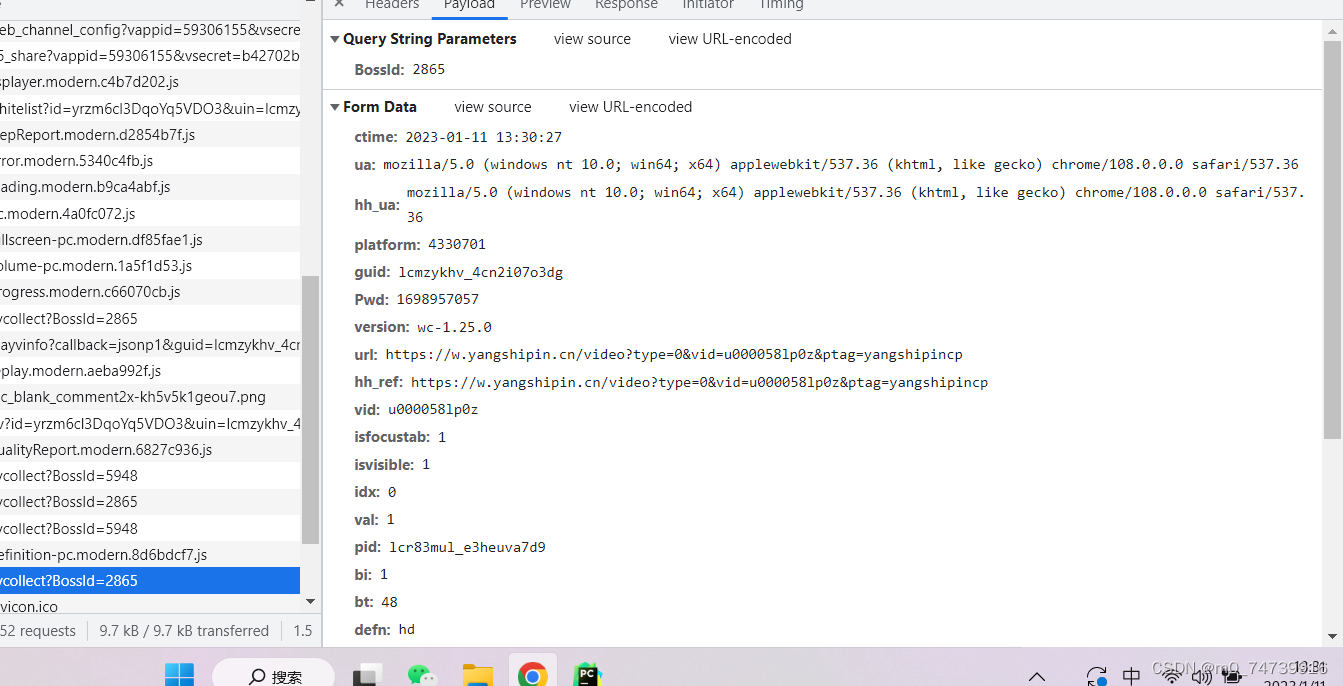The image size is (1343, 686).
Task: Select the c.modern.4a0fc072.js request
Action: 150,214
